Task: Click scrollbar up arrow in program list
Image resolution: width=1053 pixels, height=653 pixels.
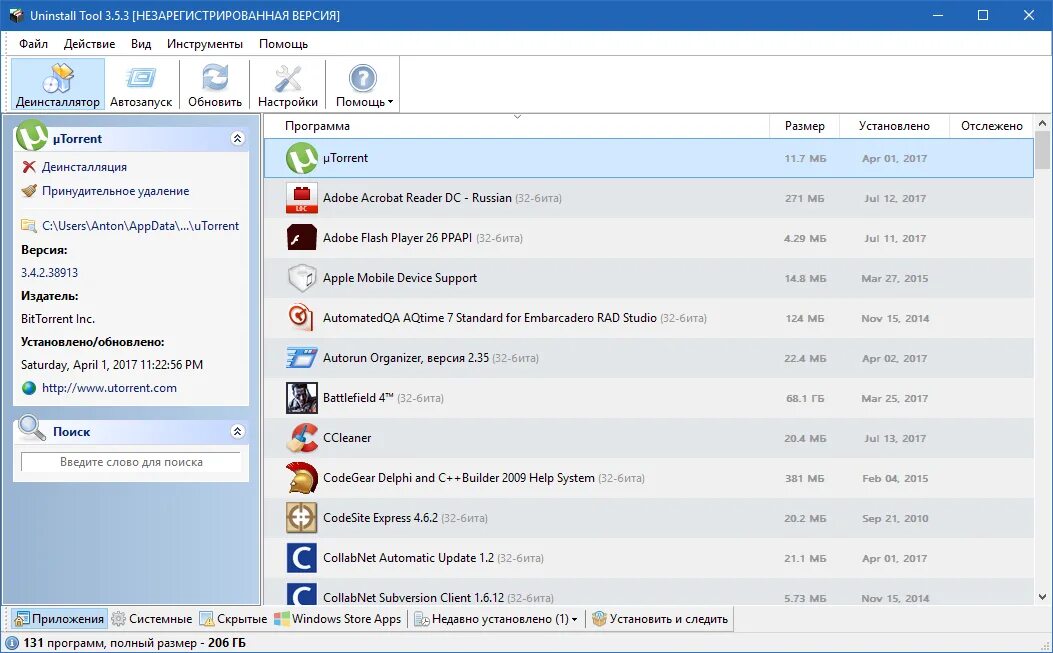Action: click(x=1042, y=124)
